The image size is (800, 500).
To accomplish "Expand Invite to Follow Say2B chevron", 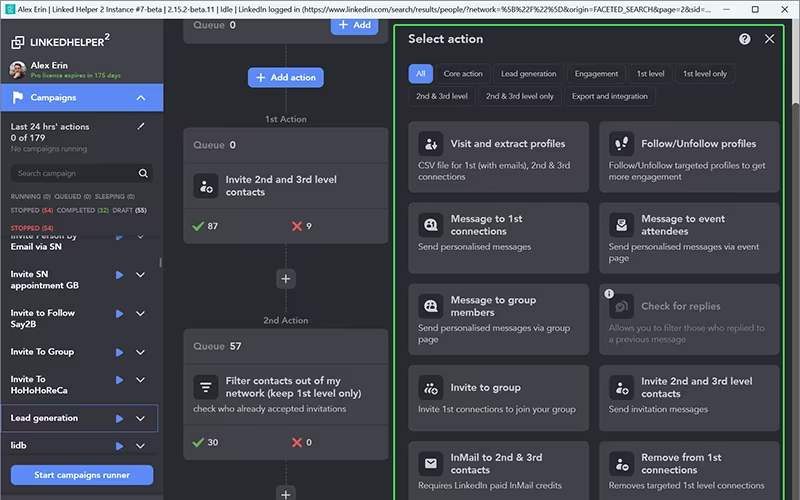I will click(x=140, y=314).
